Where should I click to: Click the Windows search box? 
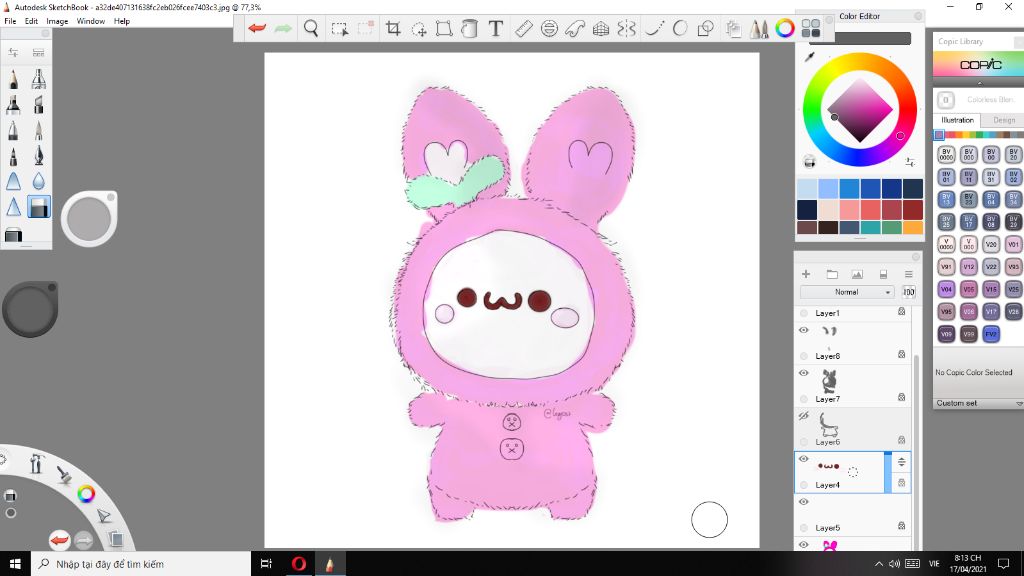[141, 564]
